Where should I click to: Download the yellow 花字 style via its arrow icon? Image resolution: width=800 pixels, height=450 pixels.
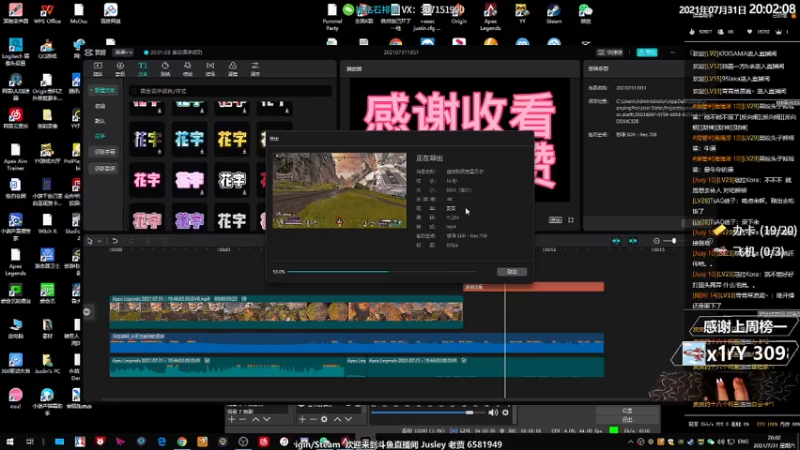coord(244,152)
